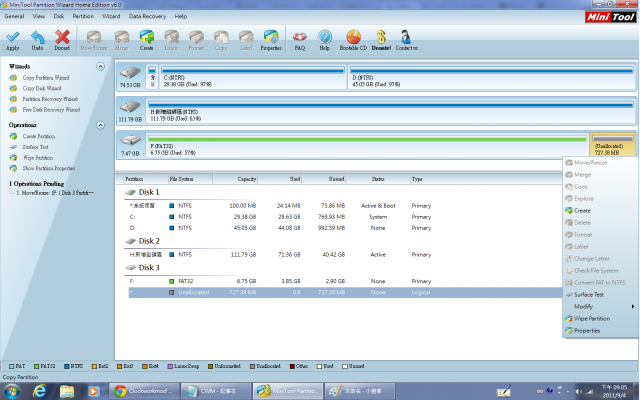640x400 pixels.
Task: Click the Contact us icon
Action: 406,37
